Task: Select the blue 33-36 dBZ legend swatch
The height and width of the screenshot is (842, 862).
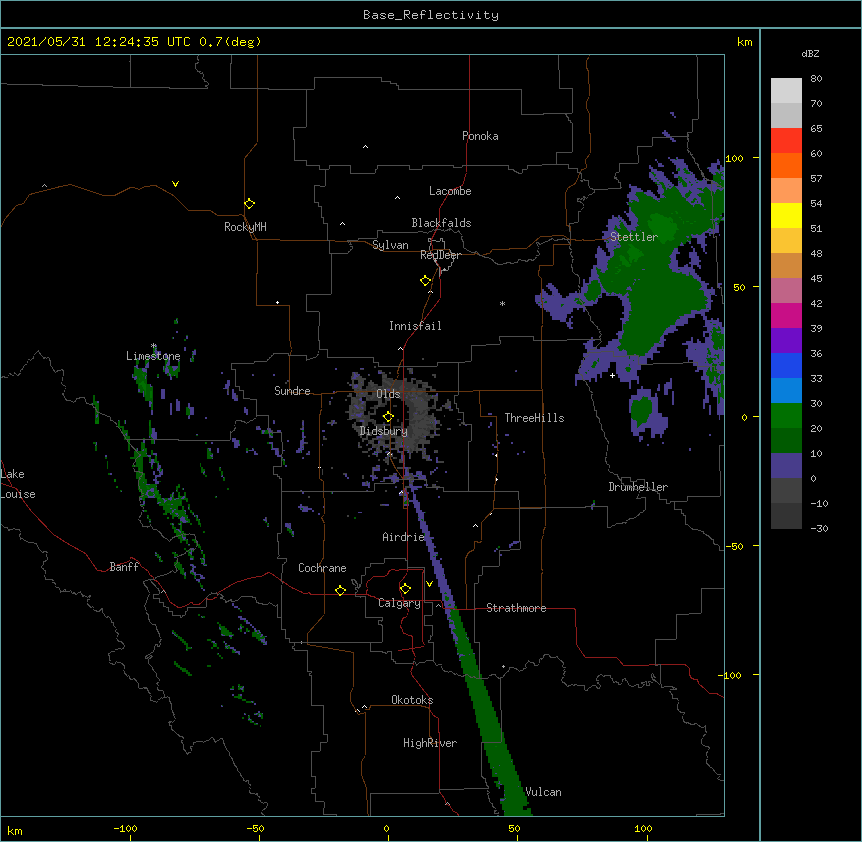Action: pos(786,365)
